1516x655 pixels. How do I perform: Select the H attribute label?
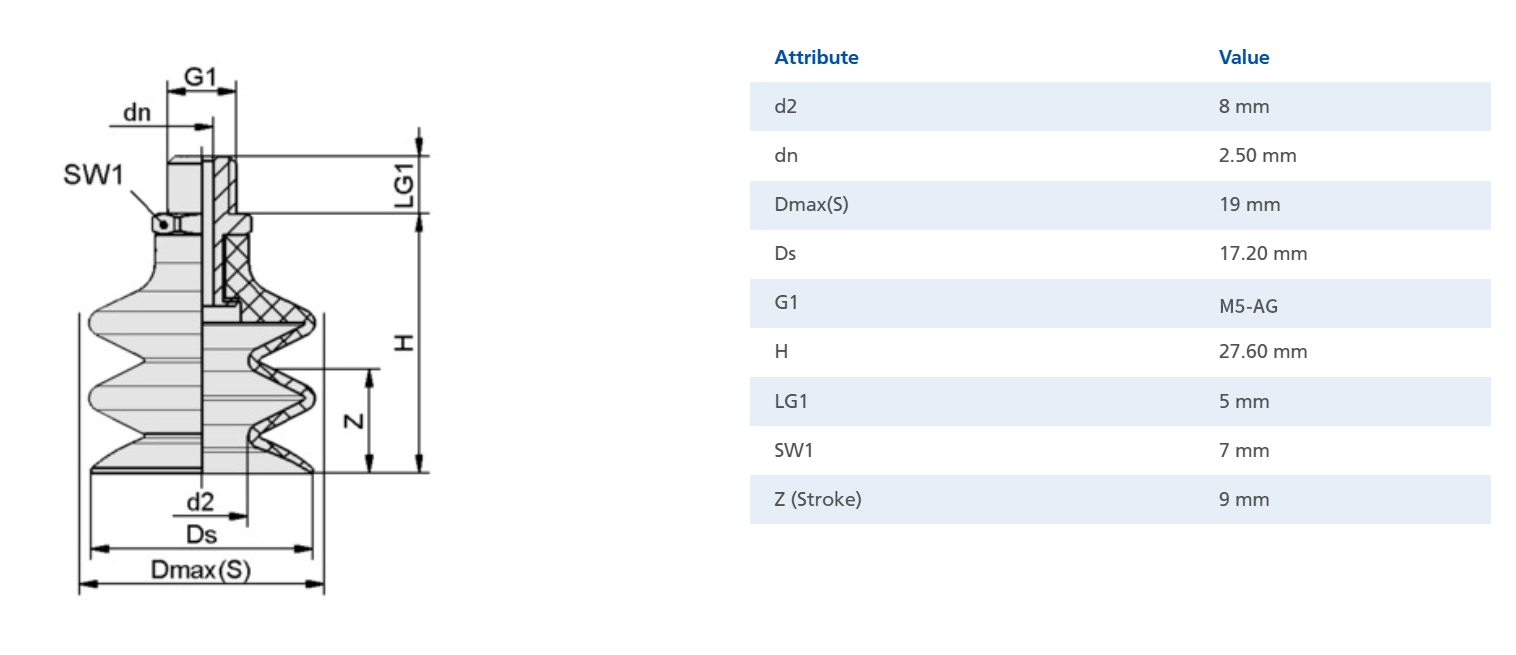point(781,351)
